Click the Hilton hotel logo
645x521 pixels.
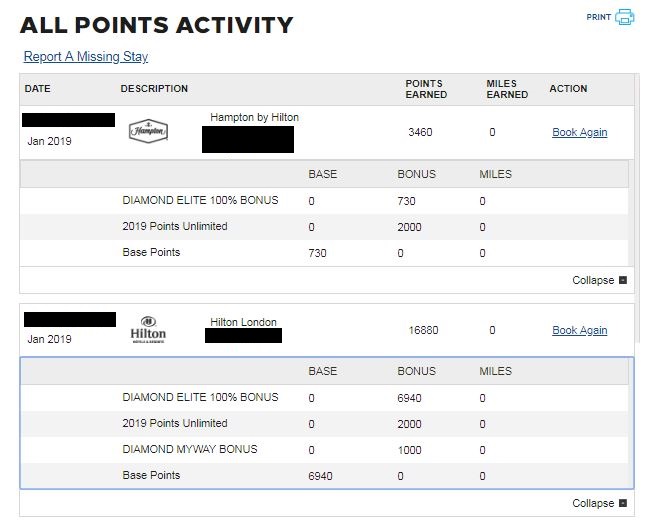(x=148, y=330)
